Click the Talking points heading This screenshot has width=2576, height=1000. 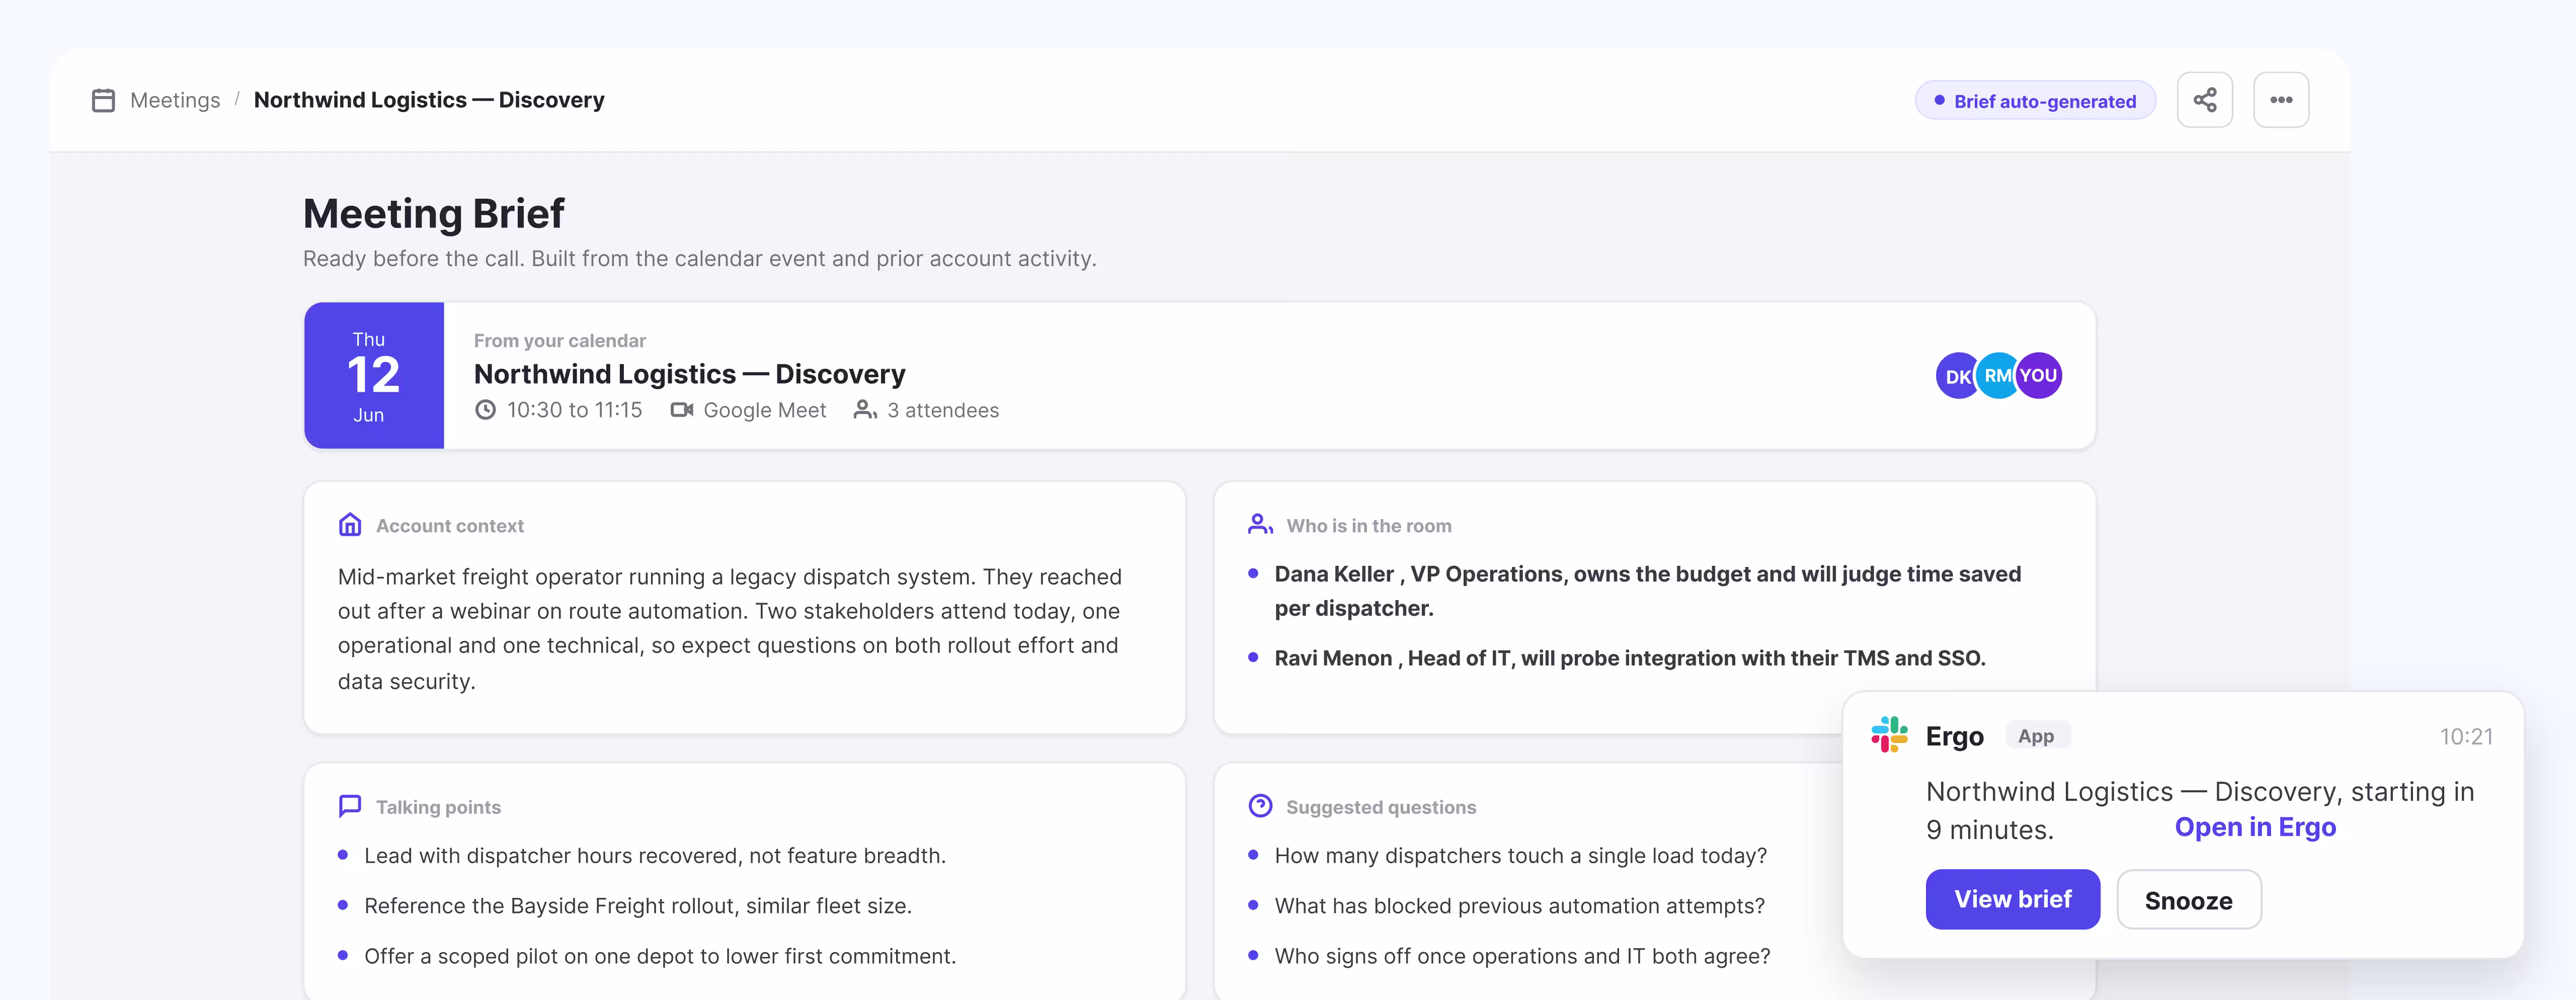coord(438,807)
